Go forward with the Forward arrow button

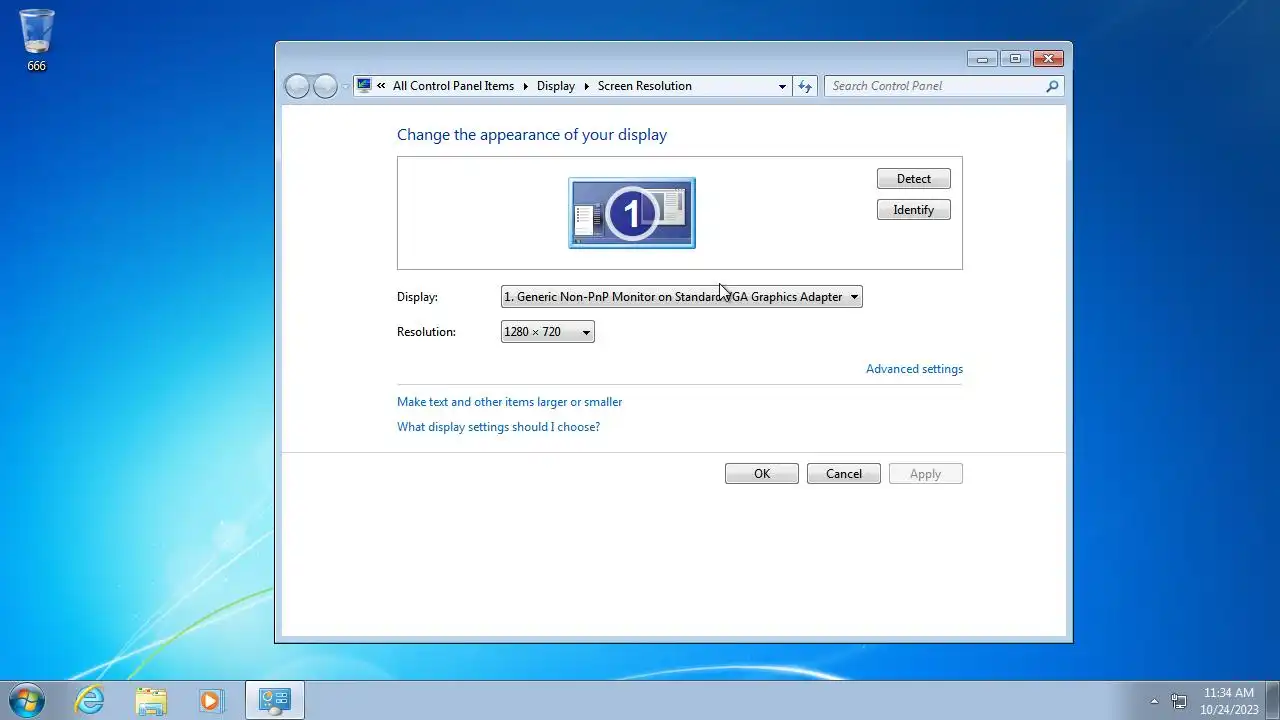pyautogui.click(x=326, y=86)
